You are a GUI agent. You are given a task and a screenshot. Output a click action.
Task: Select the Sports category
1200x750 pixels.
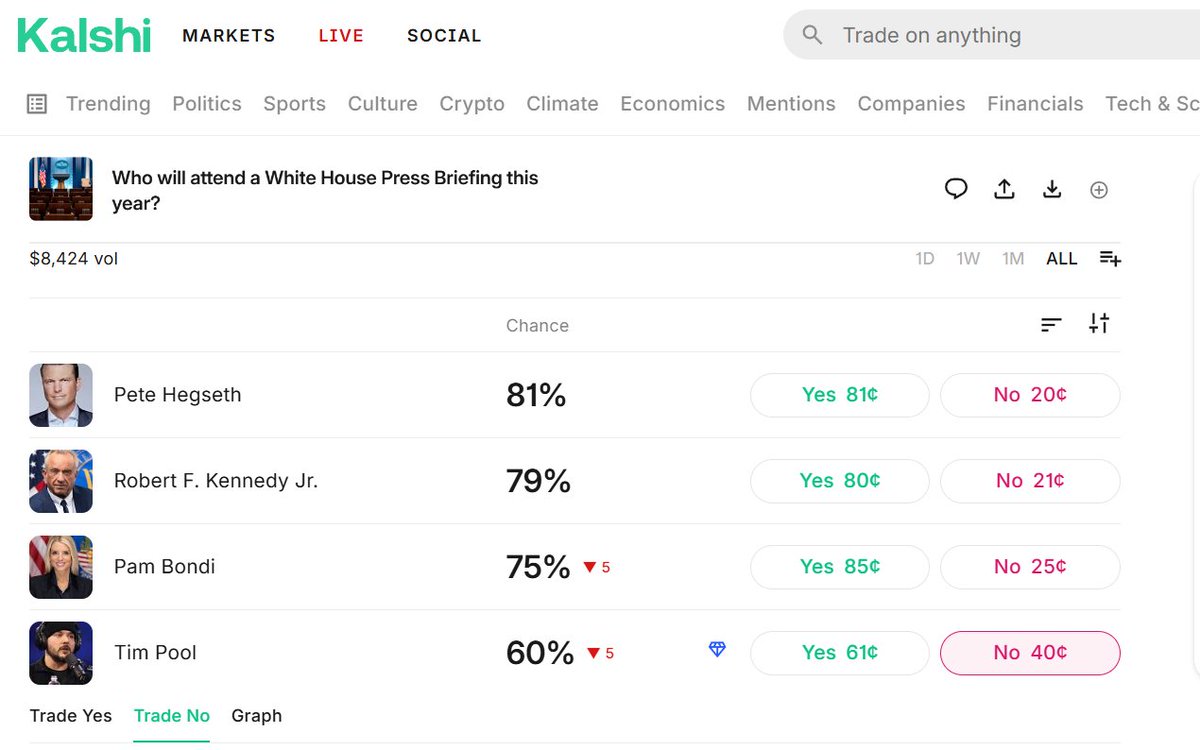coord(295,104)
